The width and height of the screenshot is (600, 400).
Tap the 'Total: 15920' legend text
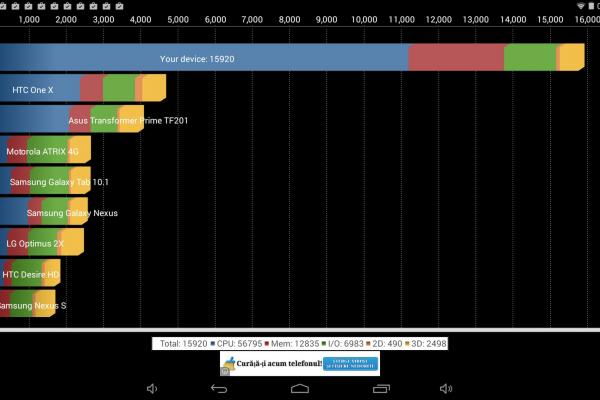[x=184, y=344]
